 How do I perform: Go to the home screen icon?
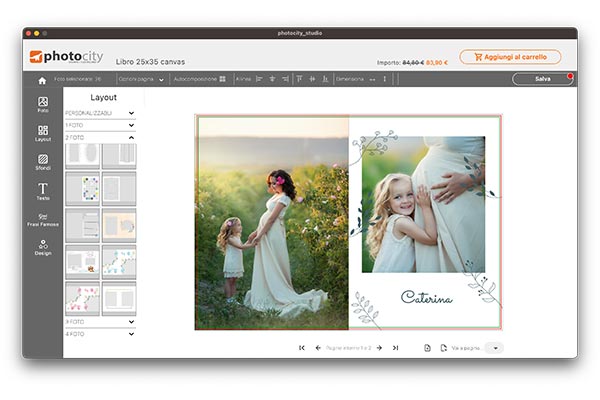(42, 80)
